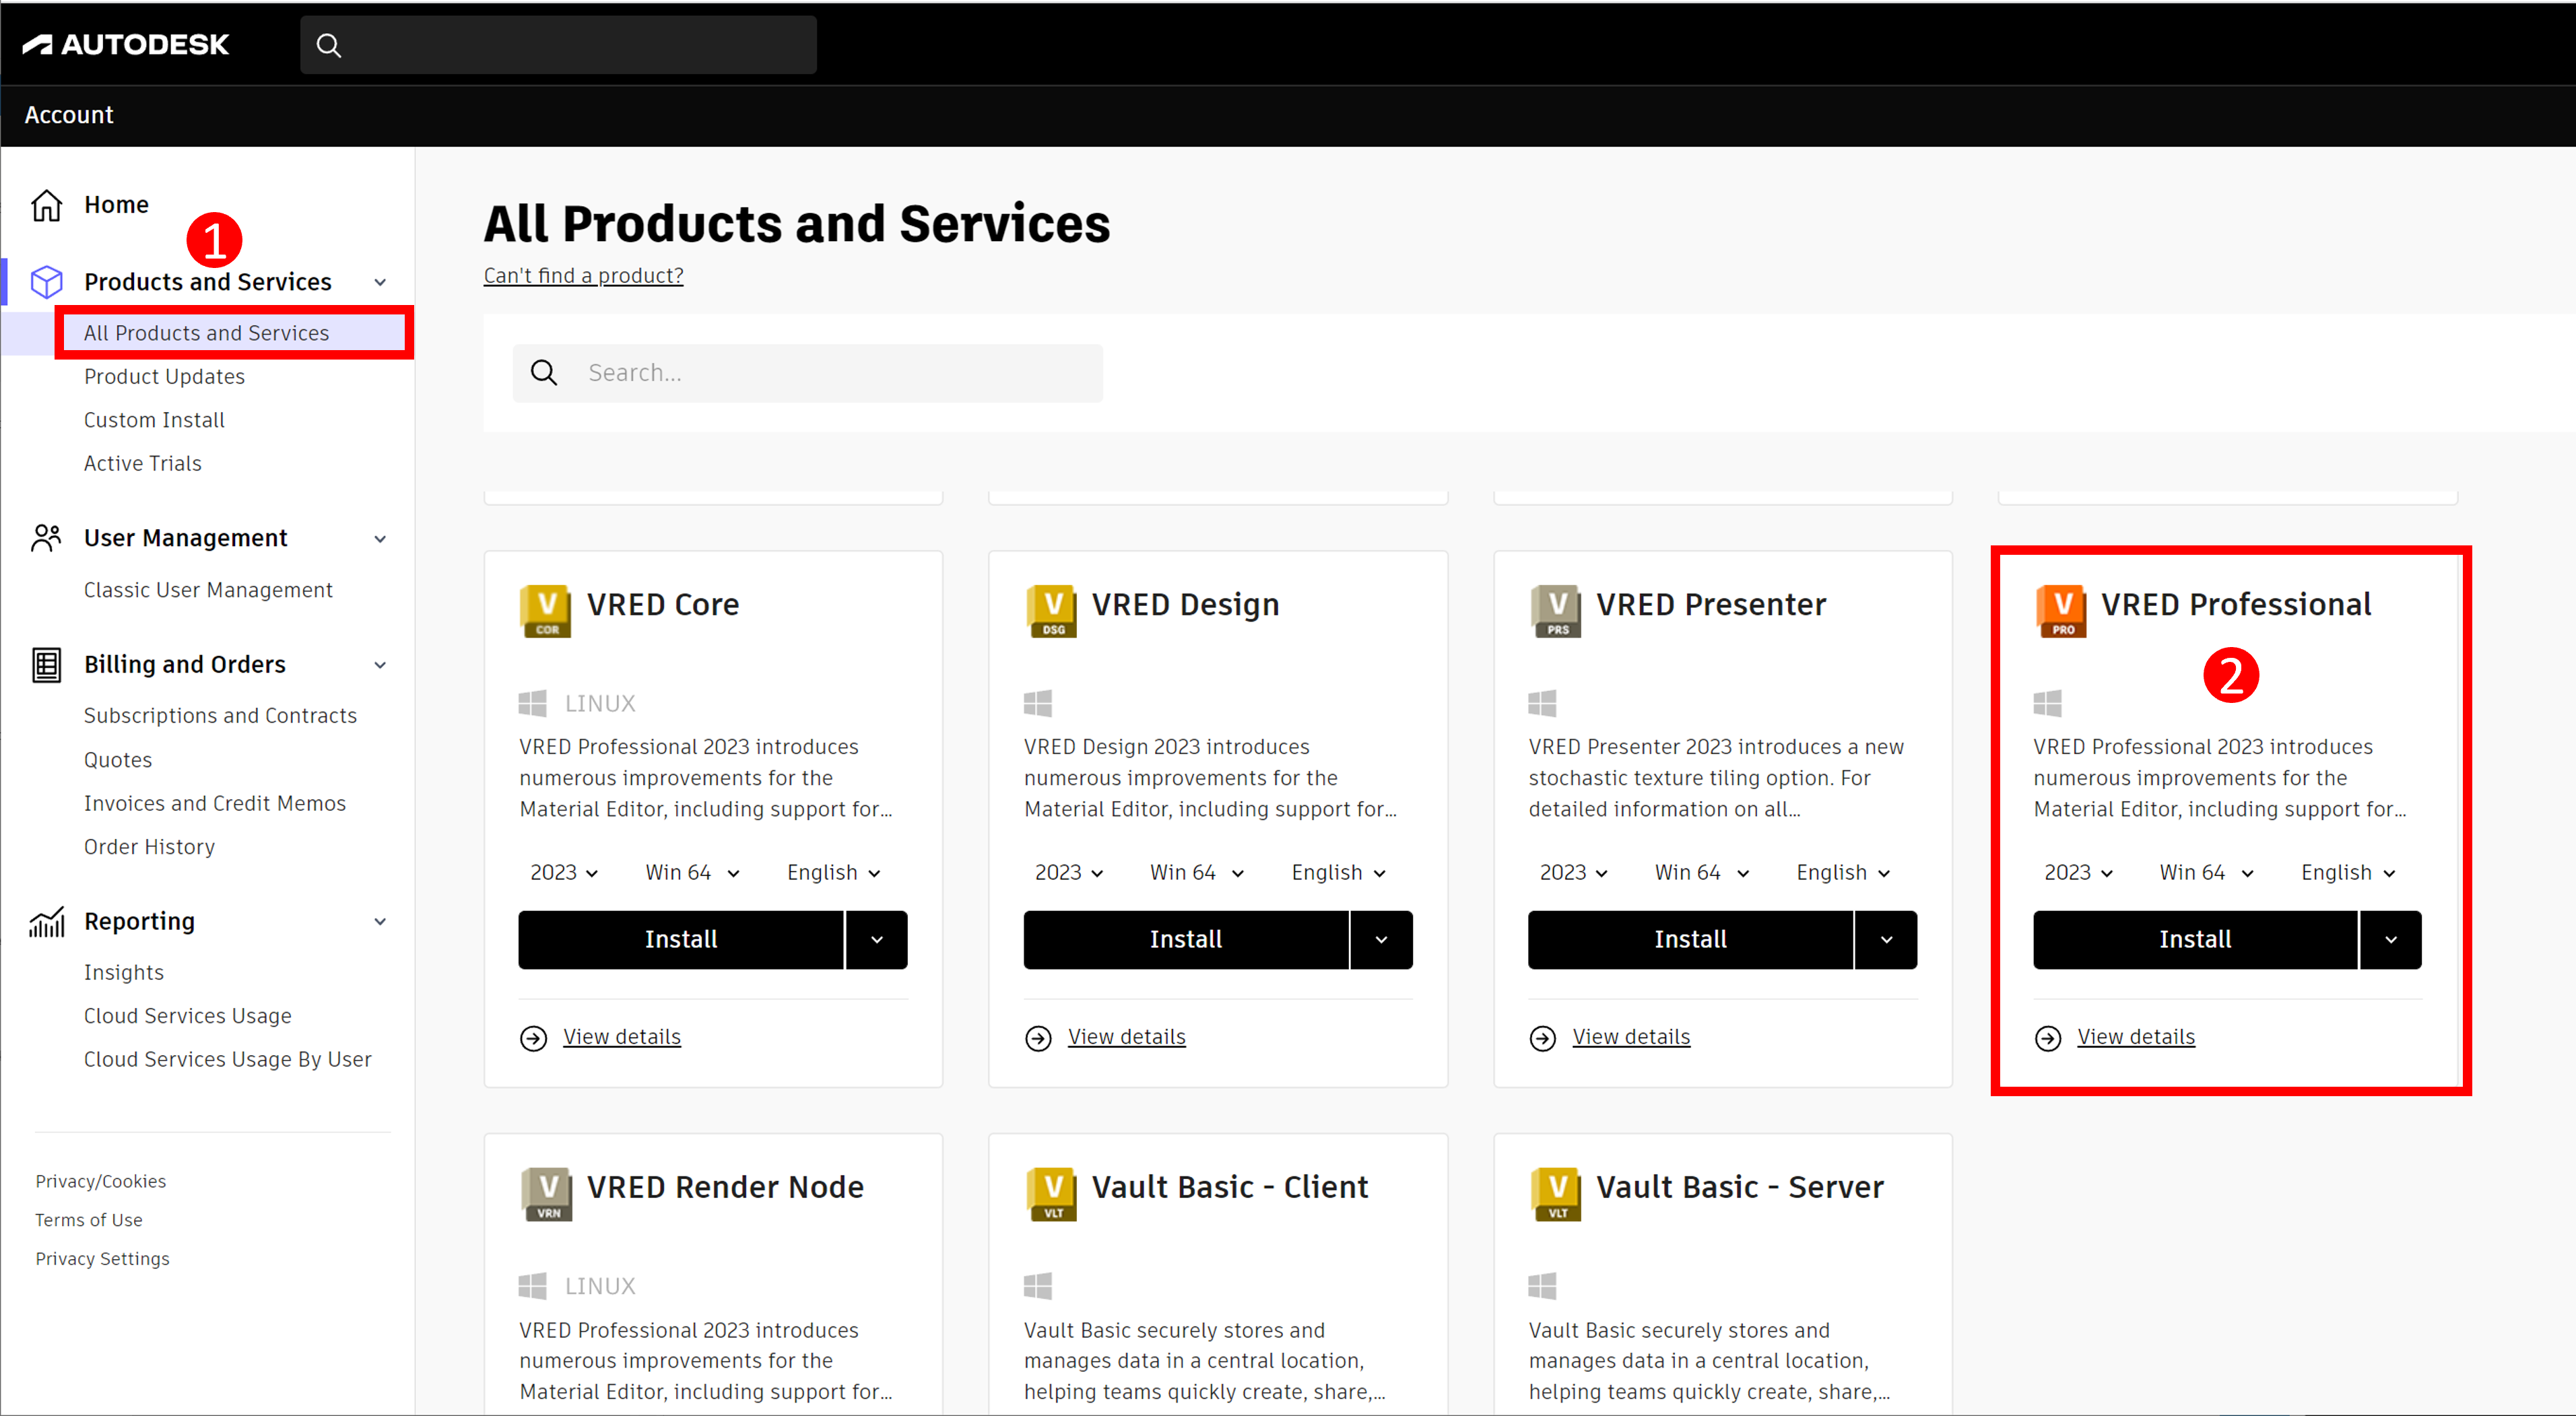Open Win 64 platform dropdown for VRED Design
This screenshot has width=2576, height=1416.
[x=1197, y=872]
